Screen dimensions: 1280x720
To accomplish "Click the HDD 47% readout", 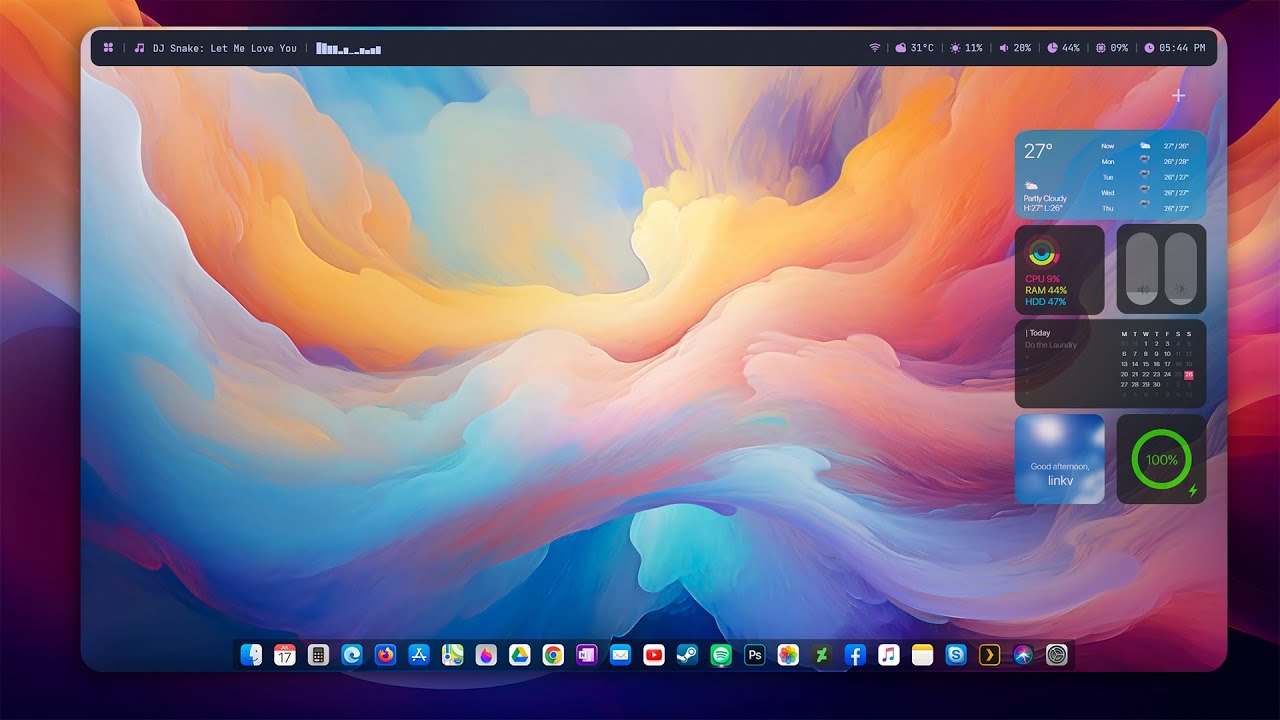I will coord(1046,301).
